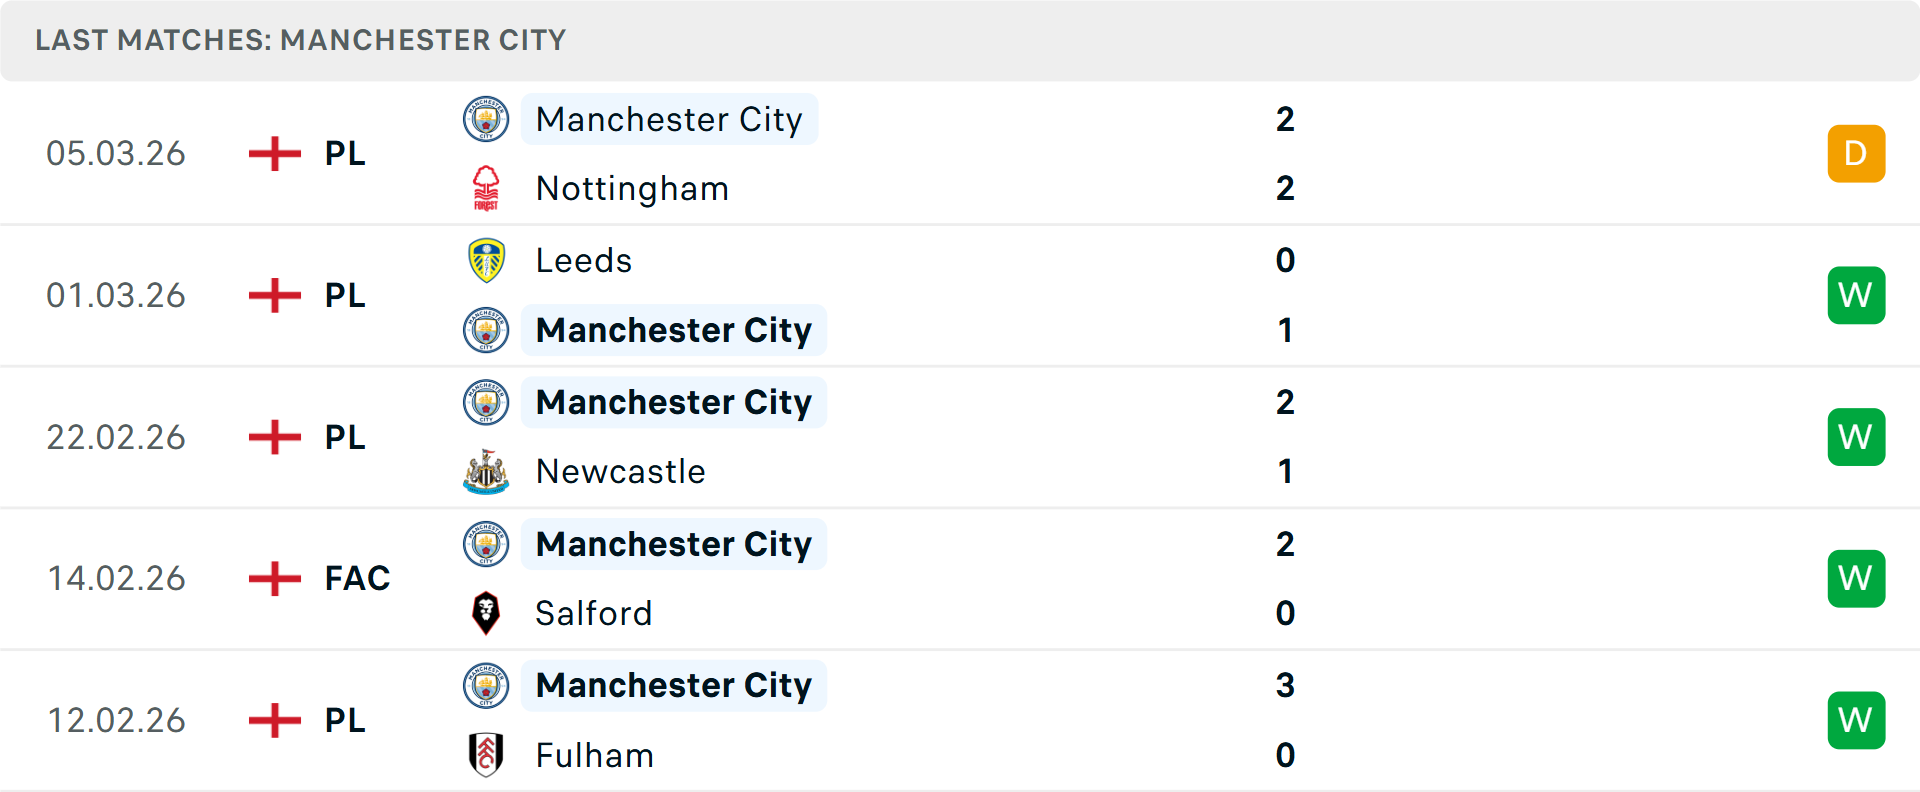This screenshot has width=1920, height=792.
Task: Select the Salford club logo
Action: pos(486,613)
